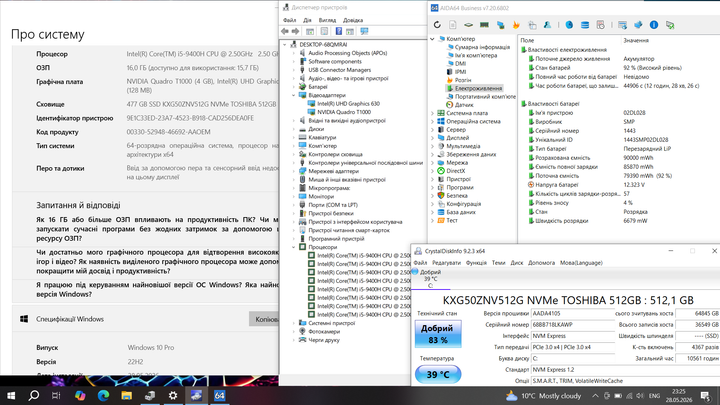720x405 pixels.
Task: Click blue question-mark Help icon in Device Manager
Action: 338,31
